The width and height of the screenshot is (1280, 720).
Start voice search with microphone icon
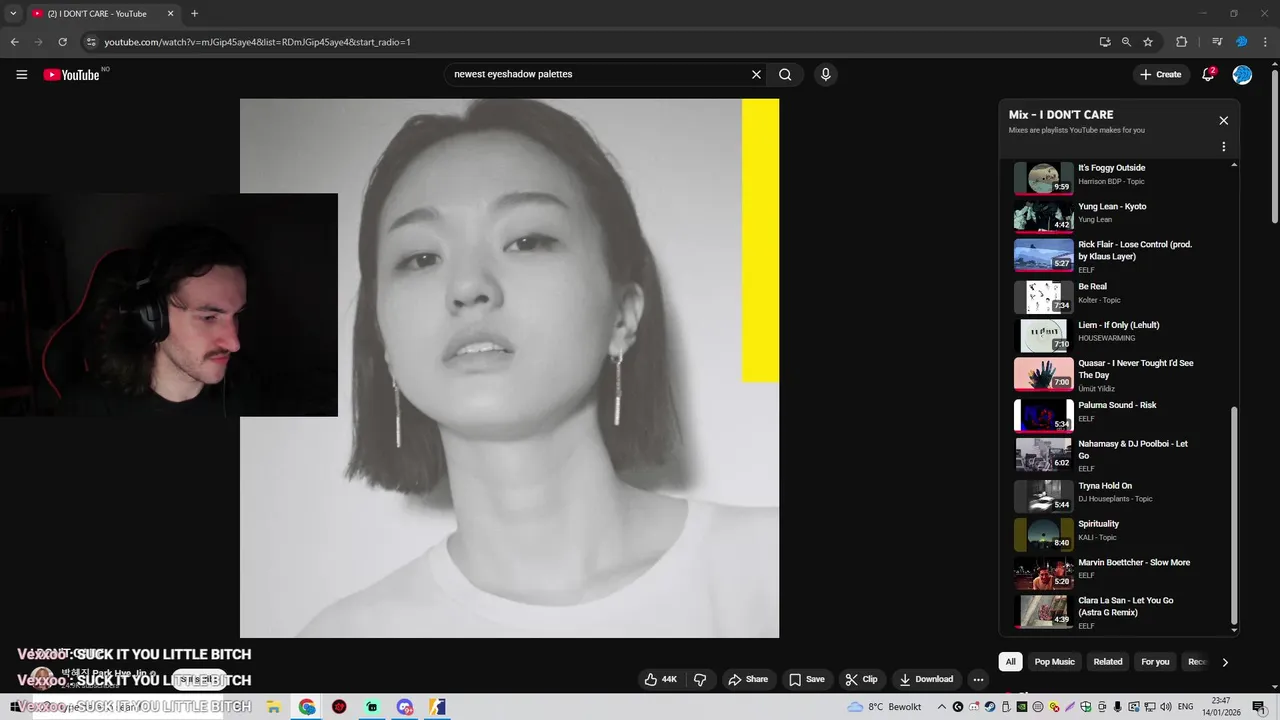[825, 74]
